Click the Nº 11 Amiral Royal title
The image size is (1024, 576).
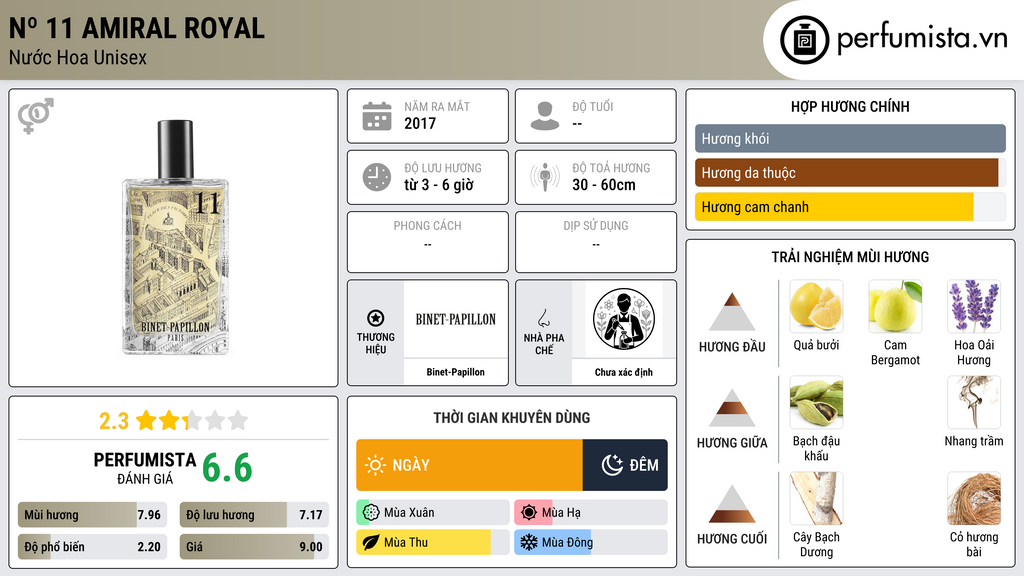click(136, 28)
